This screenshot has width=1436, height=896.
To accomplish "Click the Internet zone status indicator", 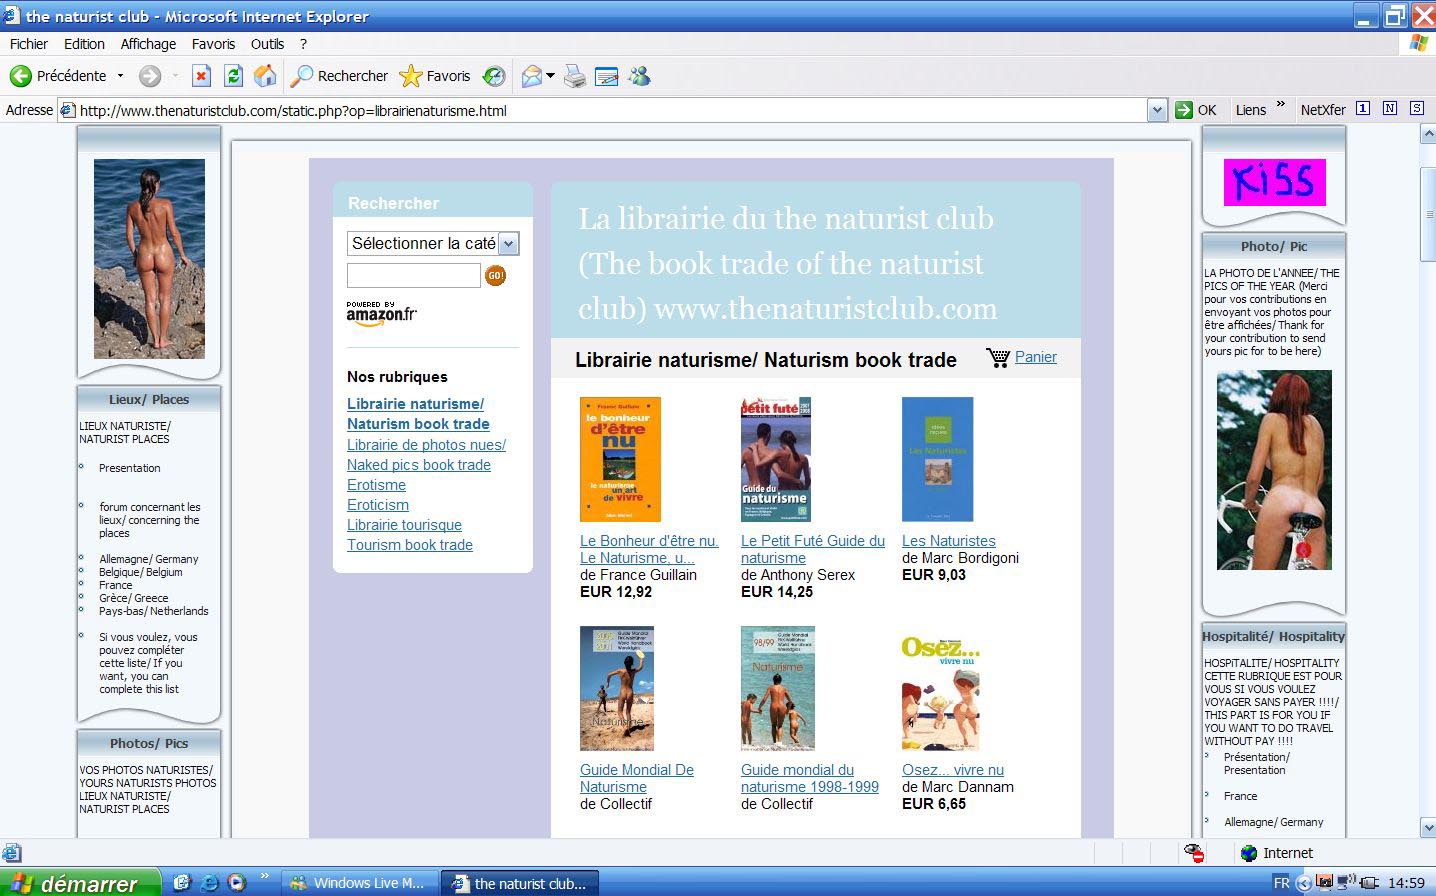I will (x=1277, y=853).
